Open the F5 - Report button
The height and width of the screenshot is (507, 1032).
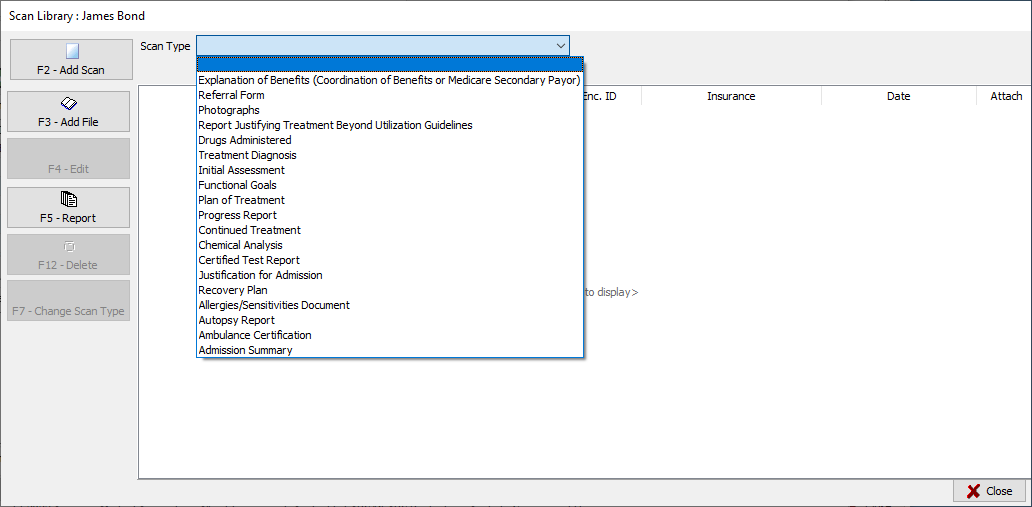click(x=70, y=207)
